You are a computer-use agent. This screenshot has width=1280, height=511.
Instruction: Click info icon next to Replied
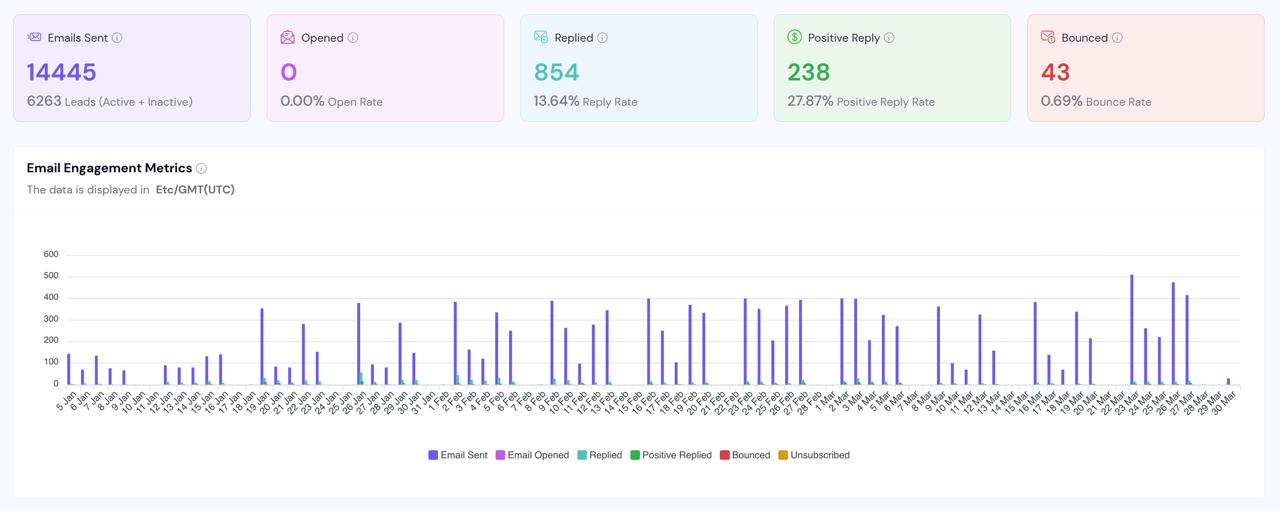pyautogui.click(x=602, y=38)
